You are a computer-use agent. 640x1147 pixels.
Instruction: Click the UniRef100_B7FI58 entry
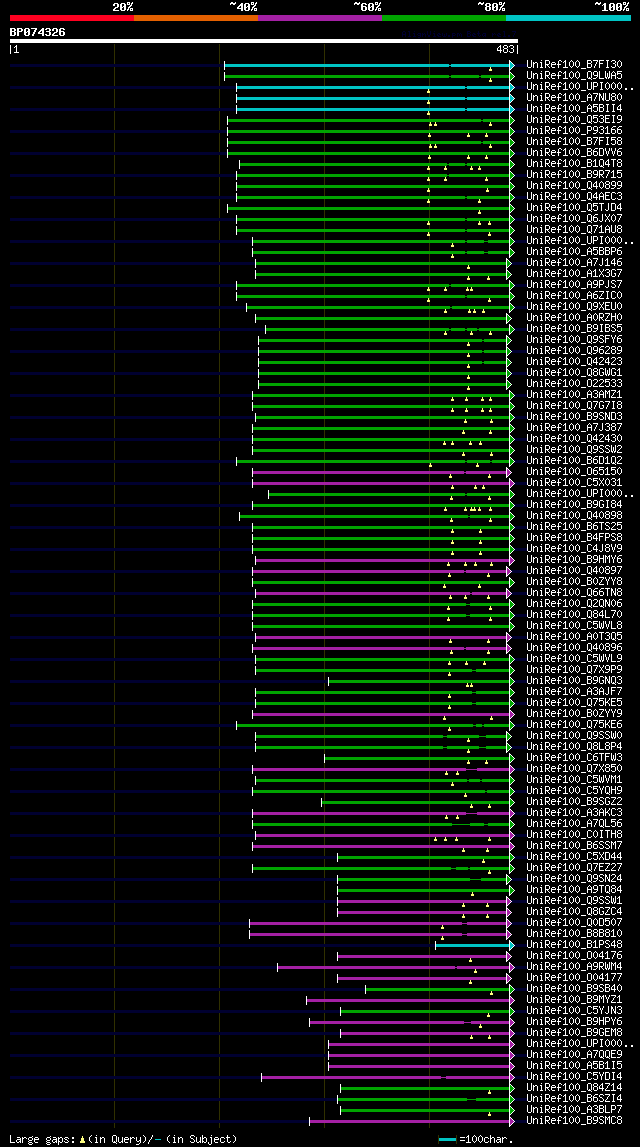(574, 141)
